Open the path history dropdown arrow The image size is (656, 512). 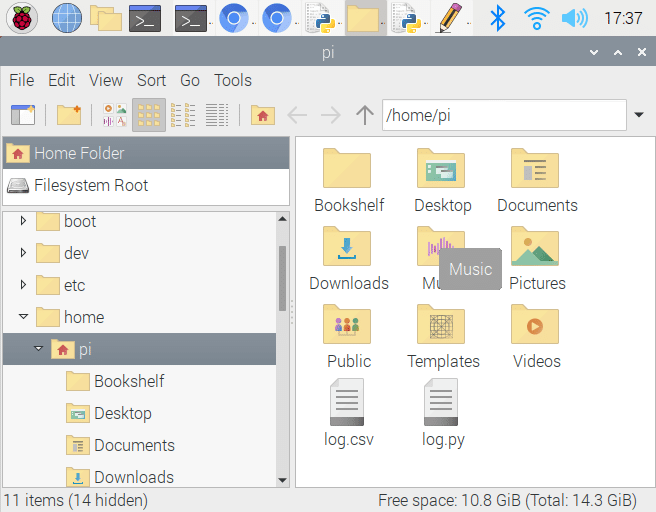pos(640,115)
